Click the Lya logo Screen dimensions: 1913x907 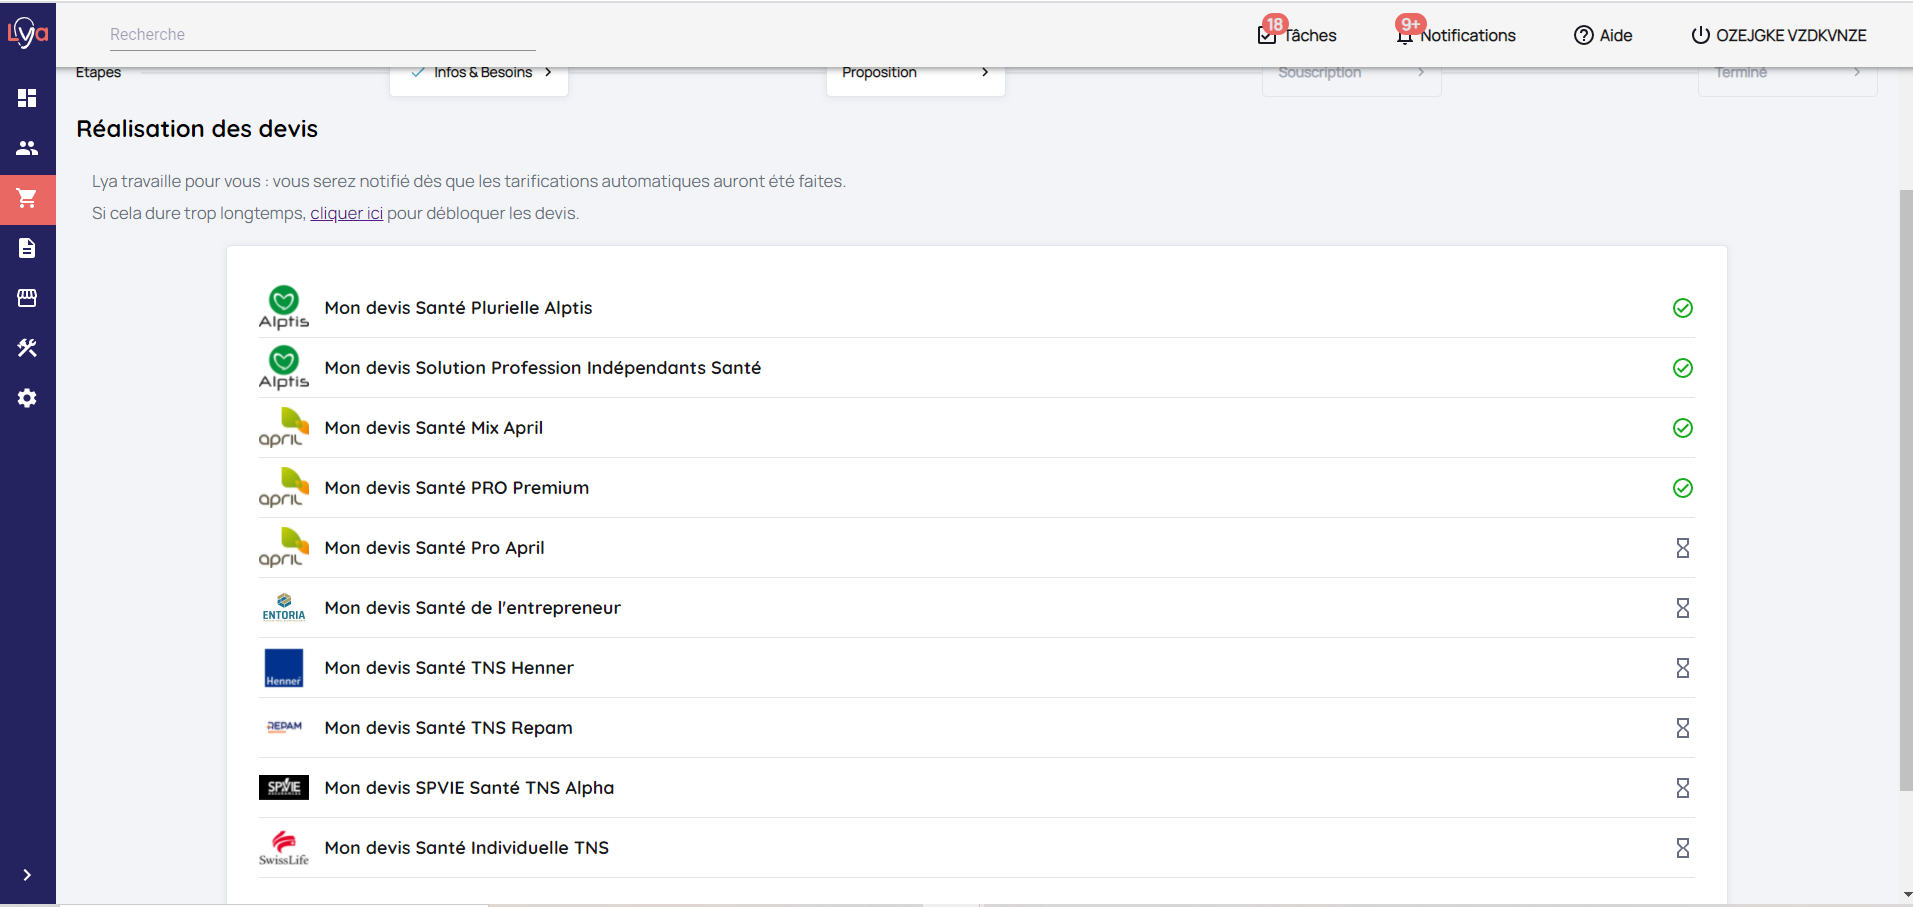pyautogui.click(x=27, y=33)
